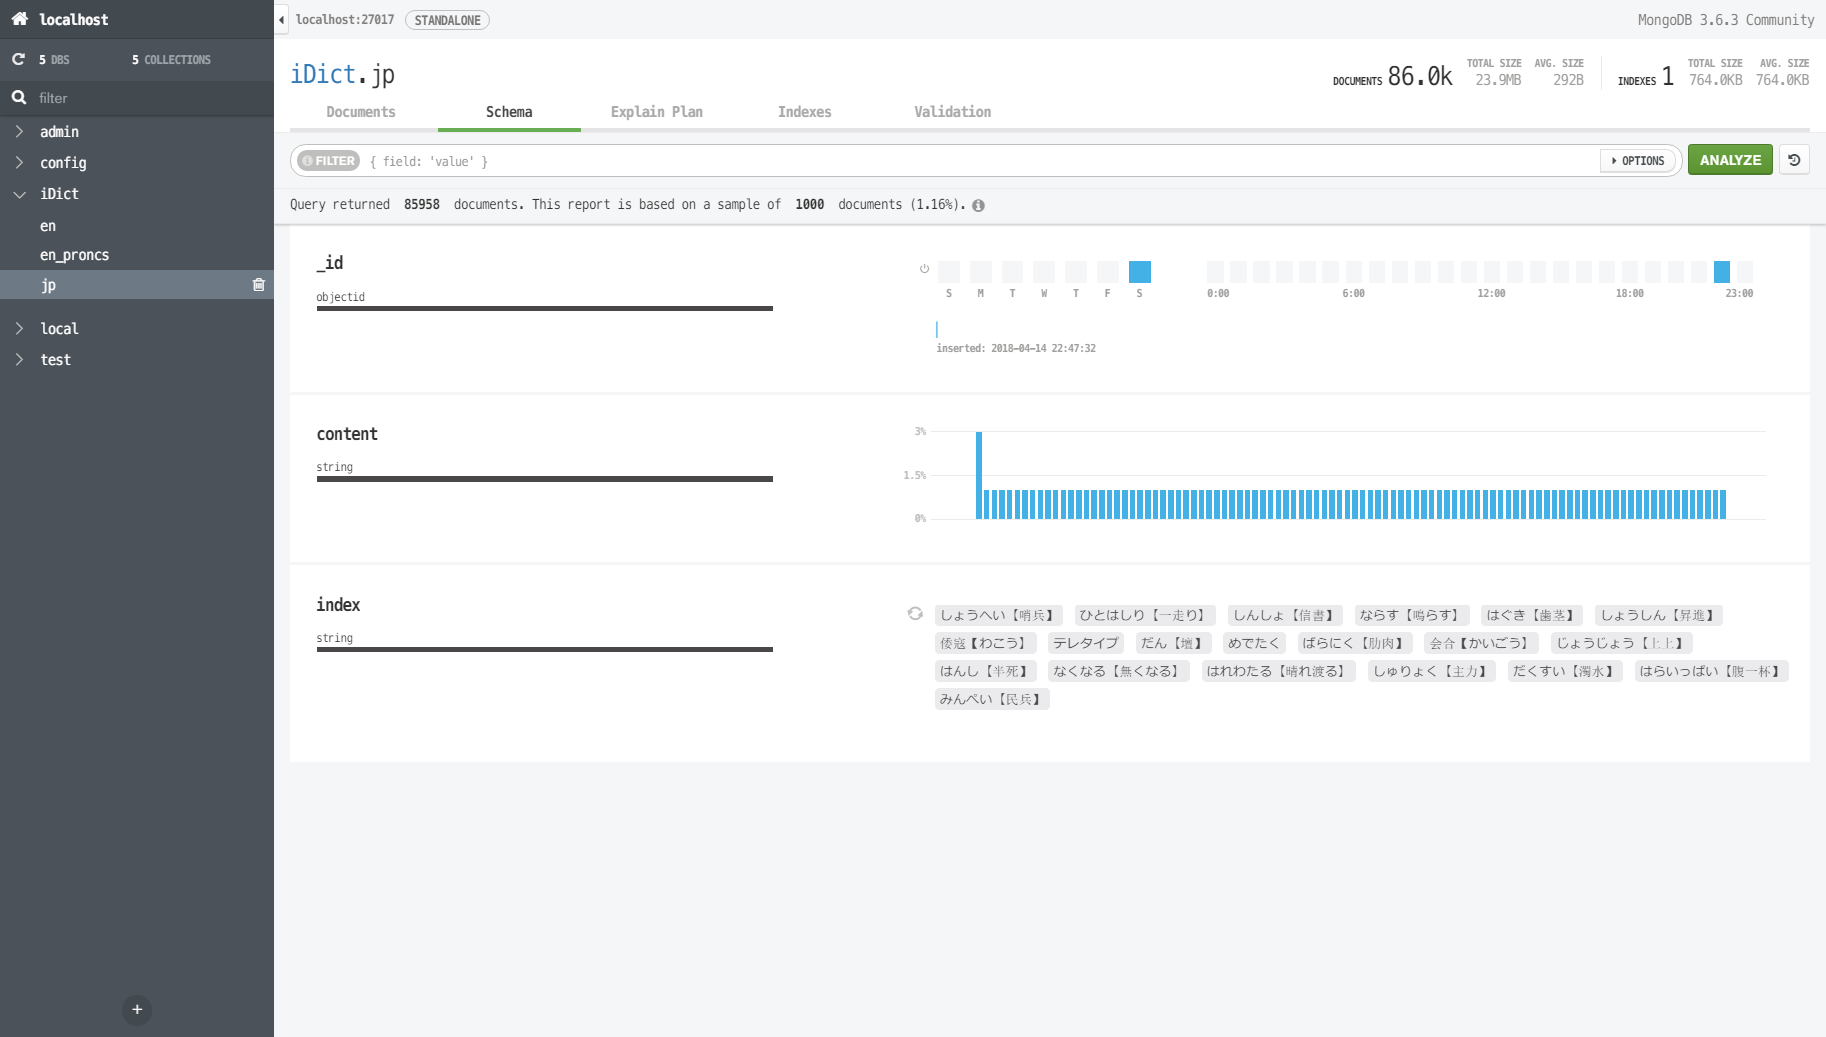
Task: Expand the local database
Action: click(x=19, y=328)
